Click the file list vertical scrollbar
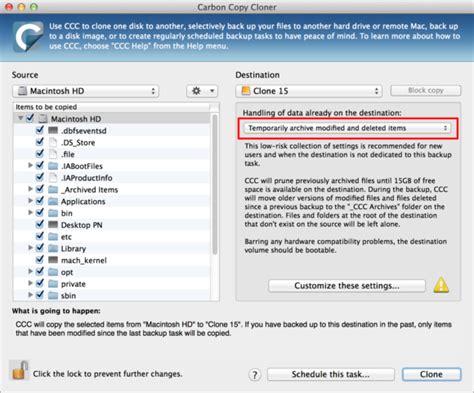The width and height of the screenshot is (474, 393). pyautogui.click(x=214, y=184)
